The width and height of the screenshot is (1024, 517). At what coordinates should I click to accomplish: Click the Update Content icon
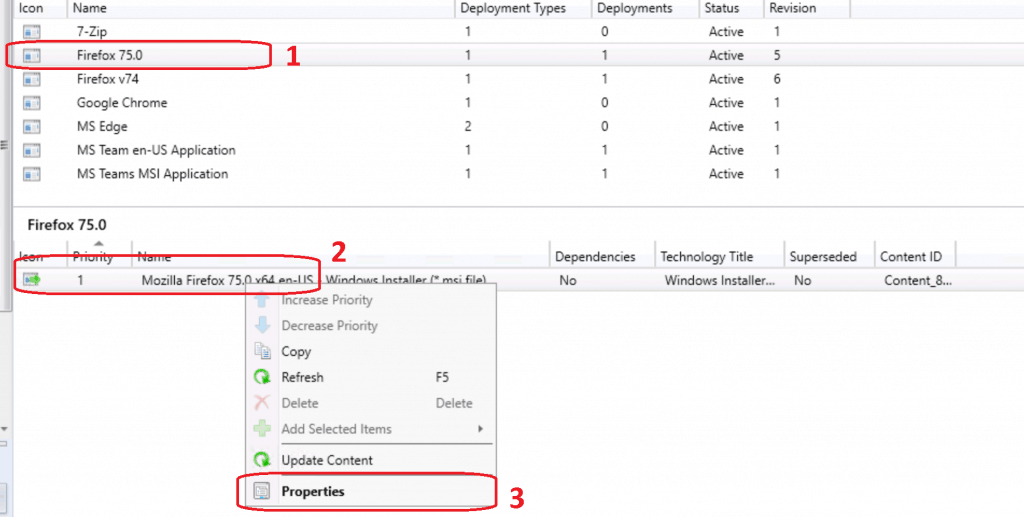tap(262, 460)
